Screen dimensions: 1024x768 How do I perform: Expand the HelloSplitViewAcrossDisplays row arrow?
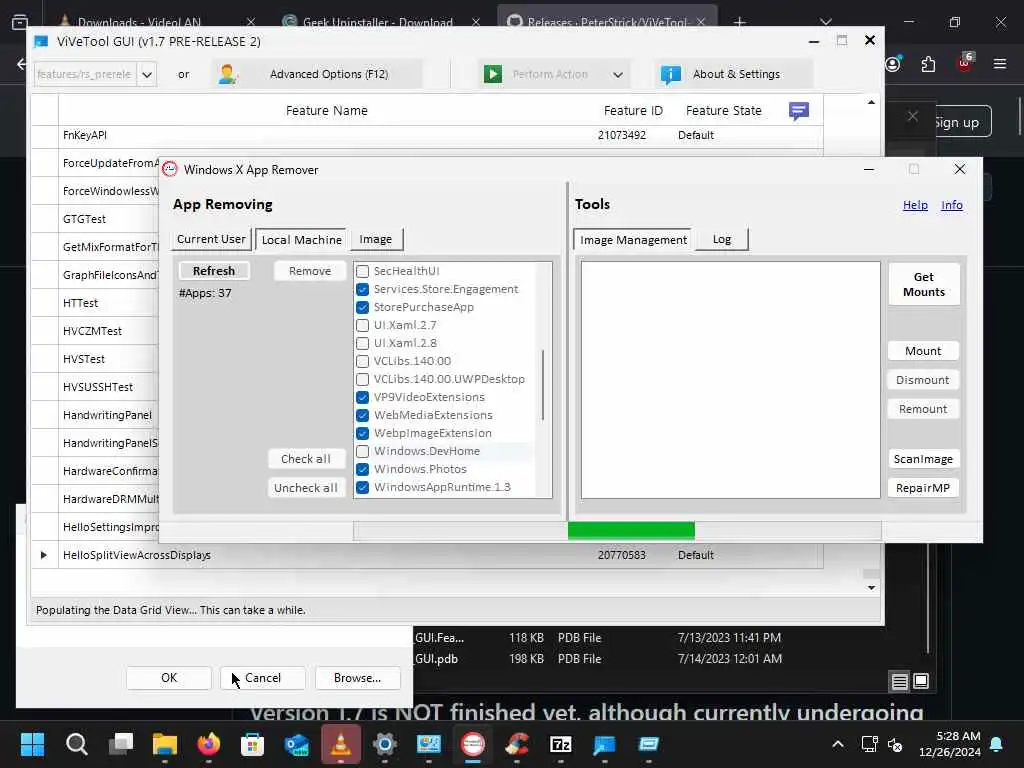[44, 555]
